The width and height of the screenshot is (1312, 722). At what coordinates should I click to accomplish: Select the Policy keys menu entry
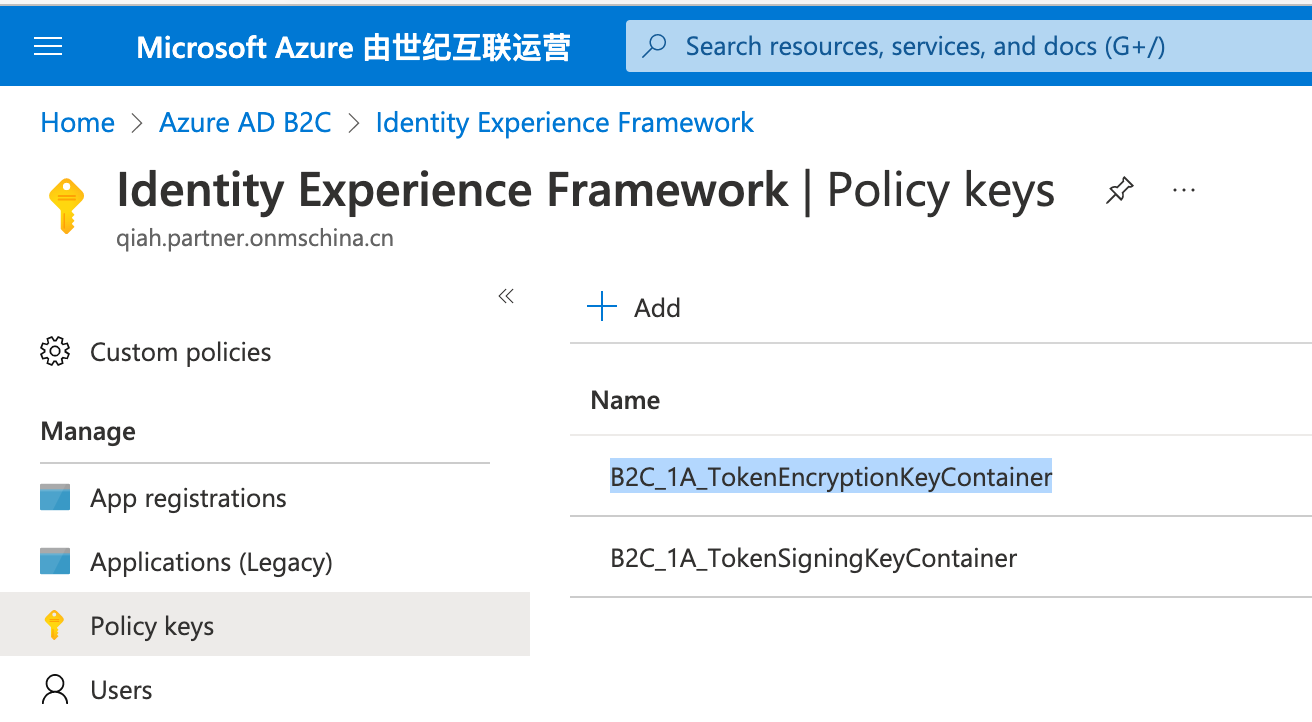(152, 625)
